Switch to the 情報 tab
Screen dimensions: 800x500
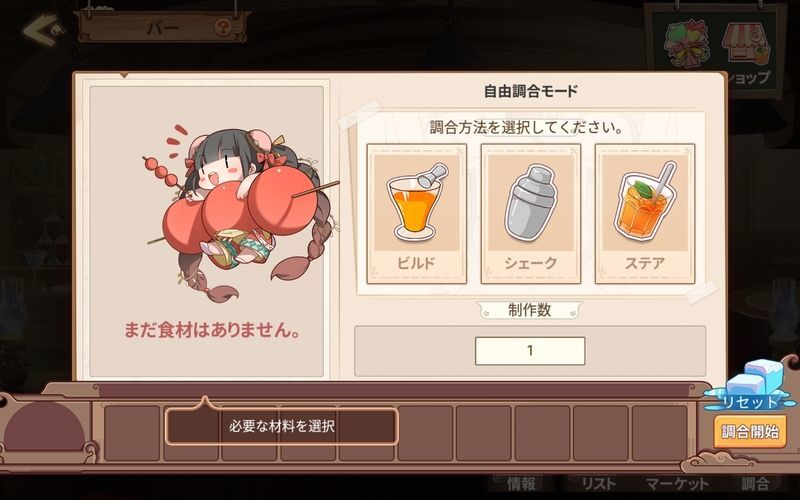[521, 483]
